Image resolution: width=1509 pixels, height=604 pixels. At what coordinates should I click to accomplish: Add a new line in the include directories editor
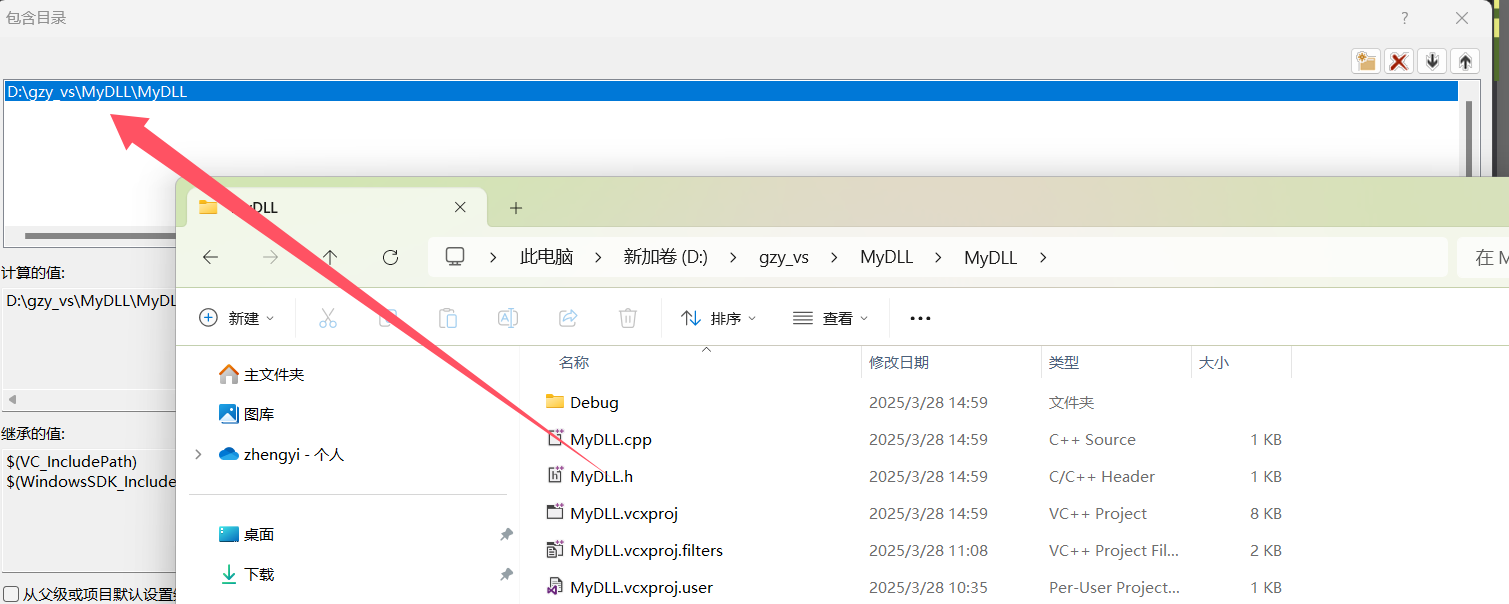tap(1365, 61)
